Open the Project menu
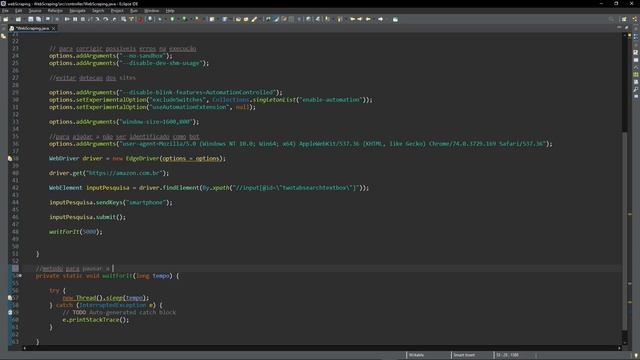640x360 pixels. (x=117, y=11)
